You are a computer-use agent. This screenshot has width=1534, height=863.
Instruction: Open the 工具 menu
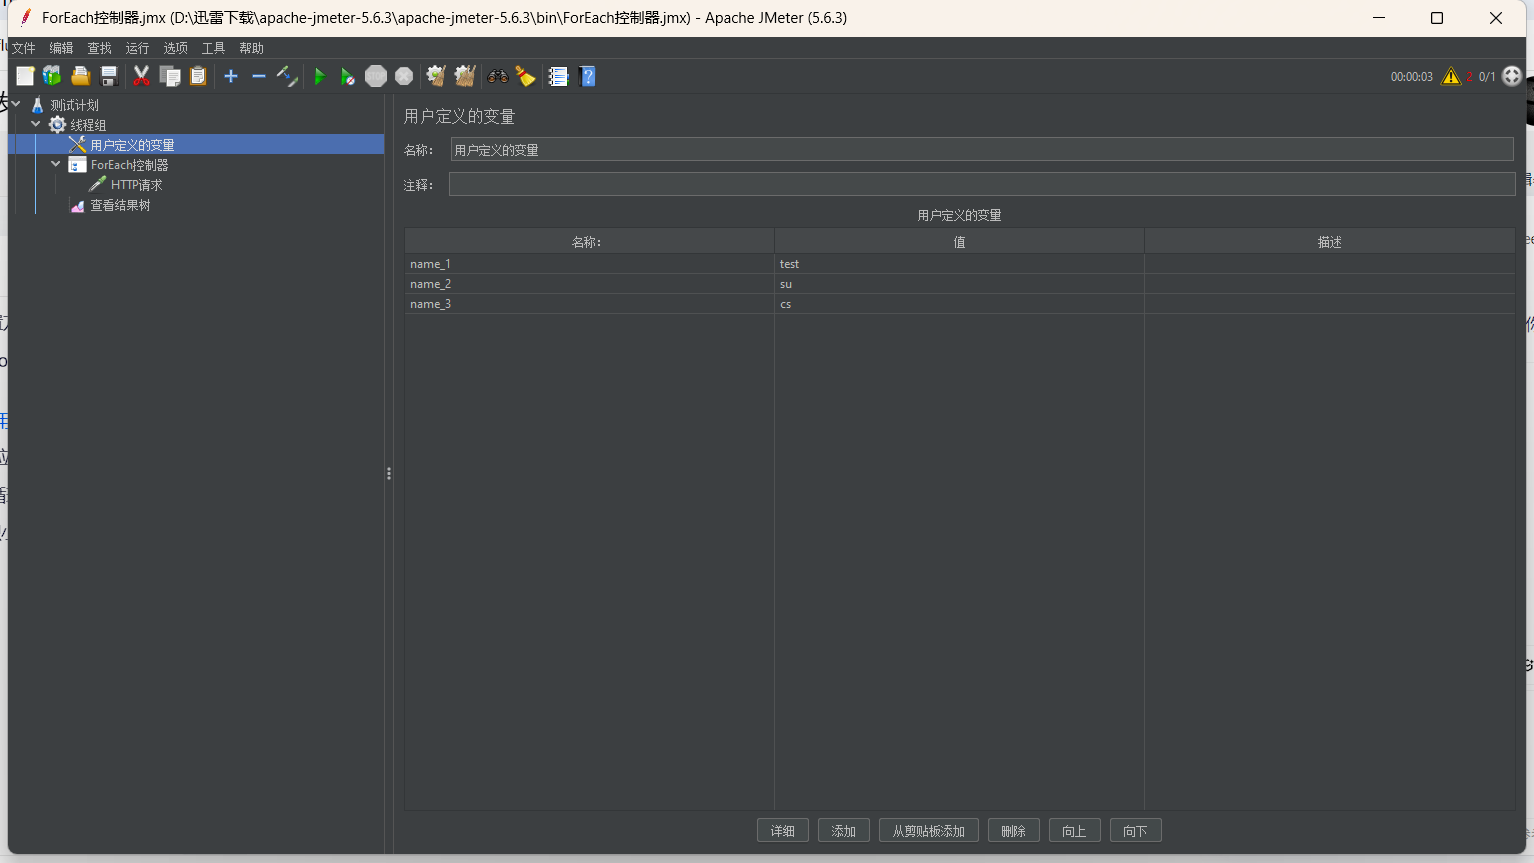click(x=213, y=48)
